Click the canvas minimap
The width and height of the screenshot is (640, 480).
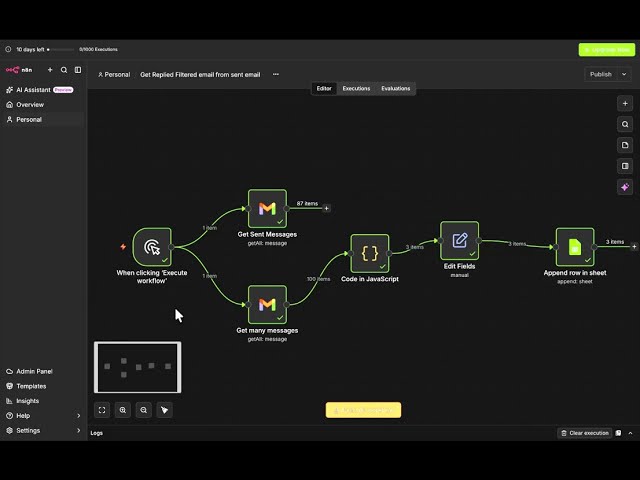coord(138,367)
